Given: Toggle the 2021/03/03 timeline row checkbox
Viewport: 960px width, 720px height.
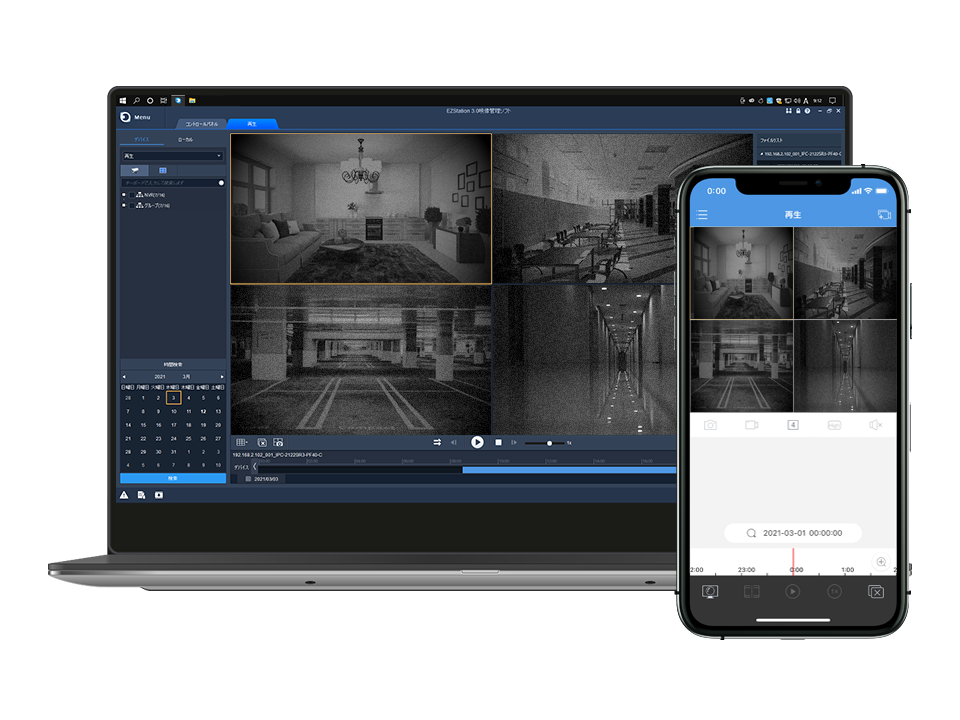Looking at the screenshot, I should (249, 479).
